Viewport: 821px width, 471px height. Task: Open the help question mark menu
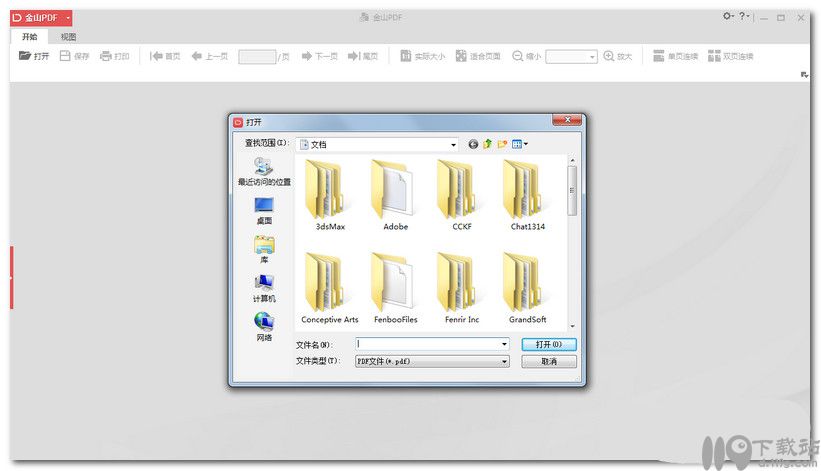(744, 16)
